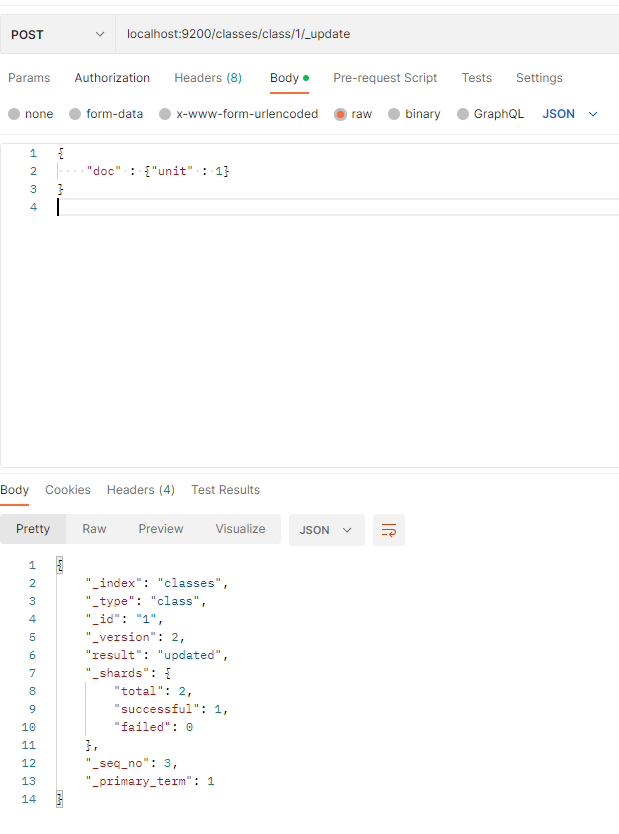Select the GraphQL body type
The height and width of the screenshot is (834, 619).
(490, 114)
